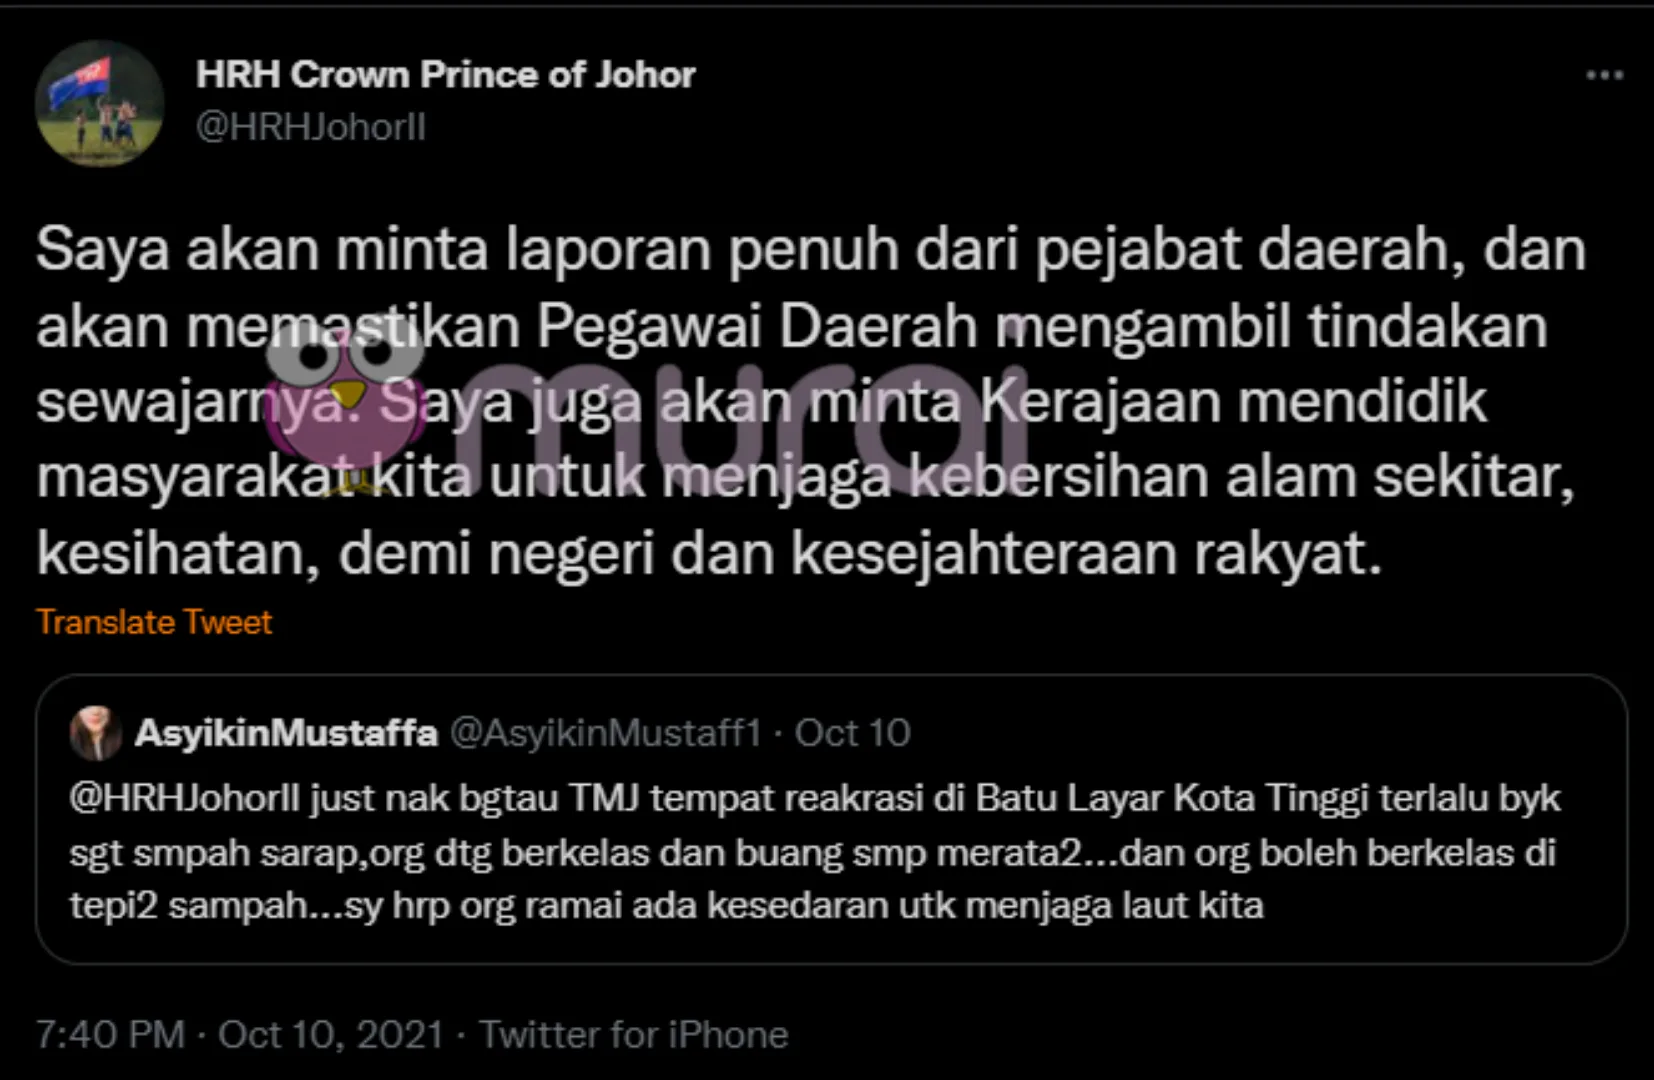Viewport: 1654px width, 1080px height.
Task: Click the @HRHJohorII handle below the name
Action: (311, 127)
